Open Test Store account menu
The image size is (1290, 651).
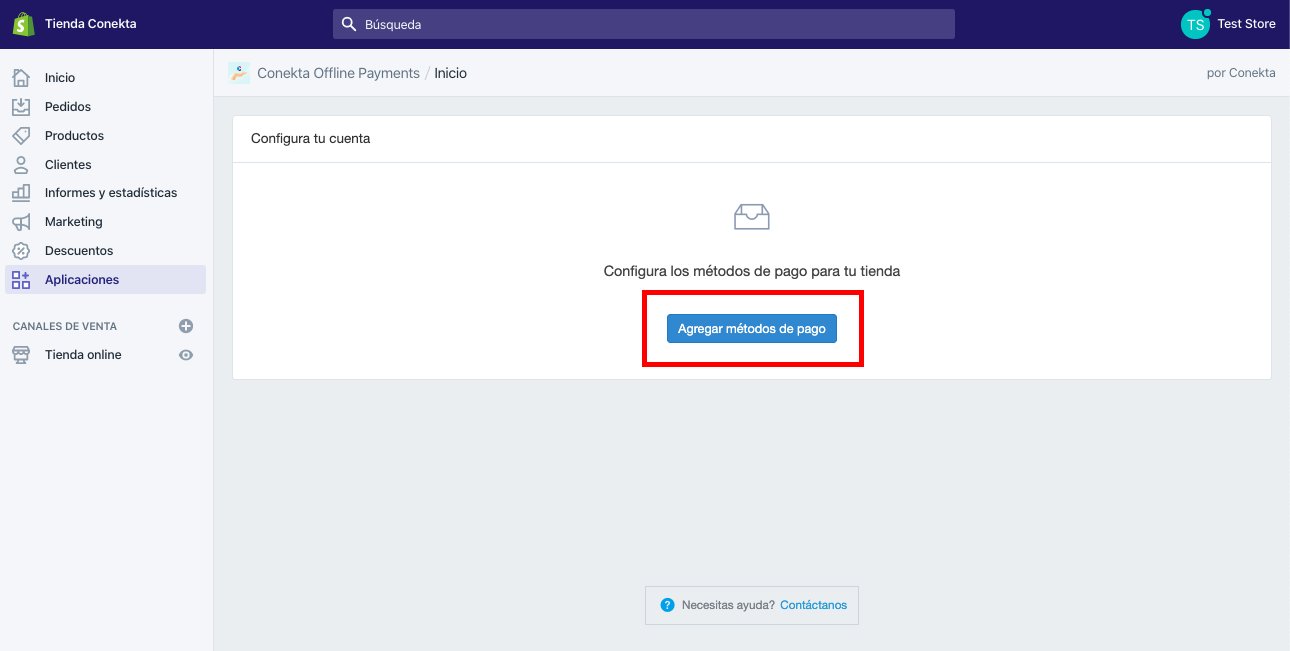point(1246,24)
